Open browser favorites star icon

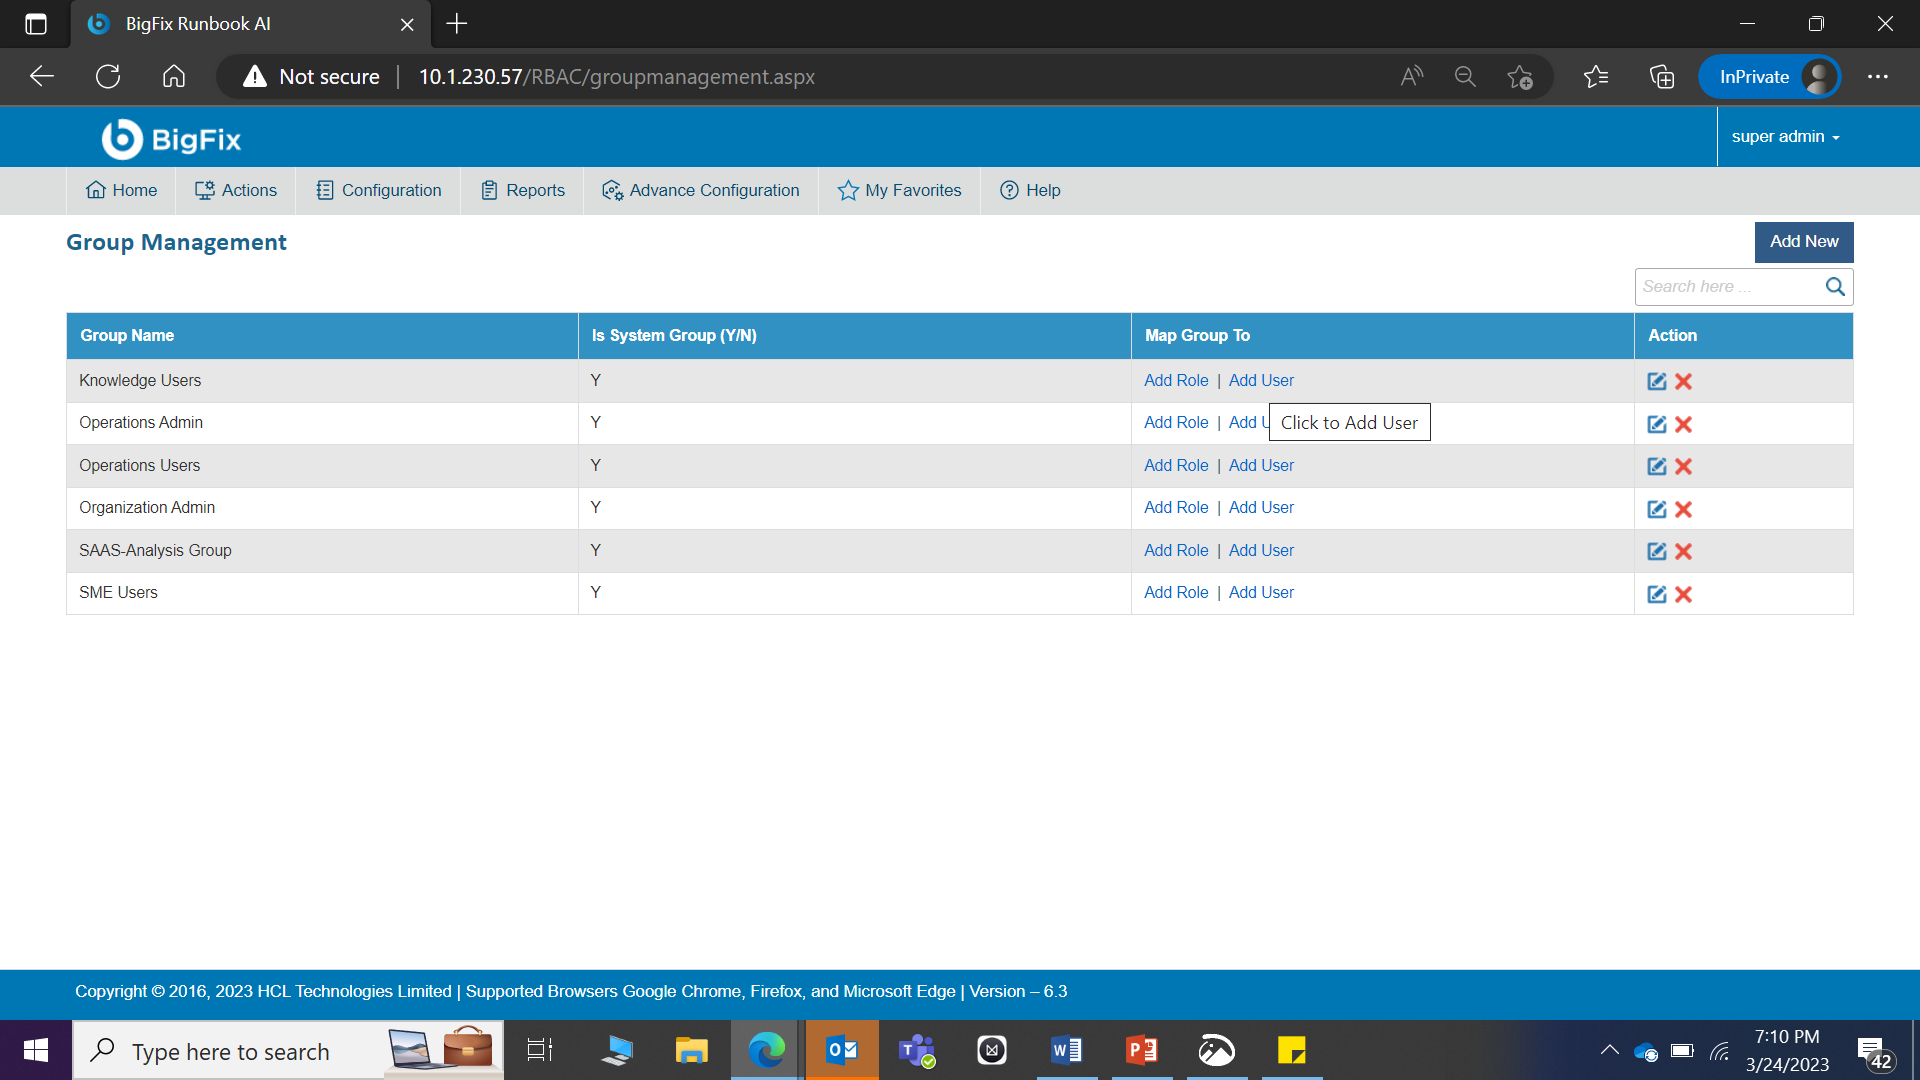1595,77
